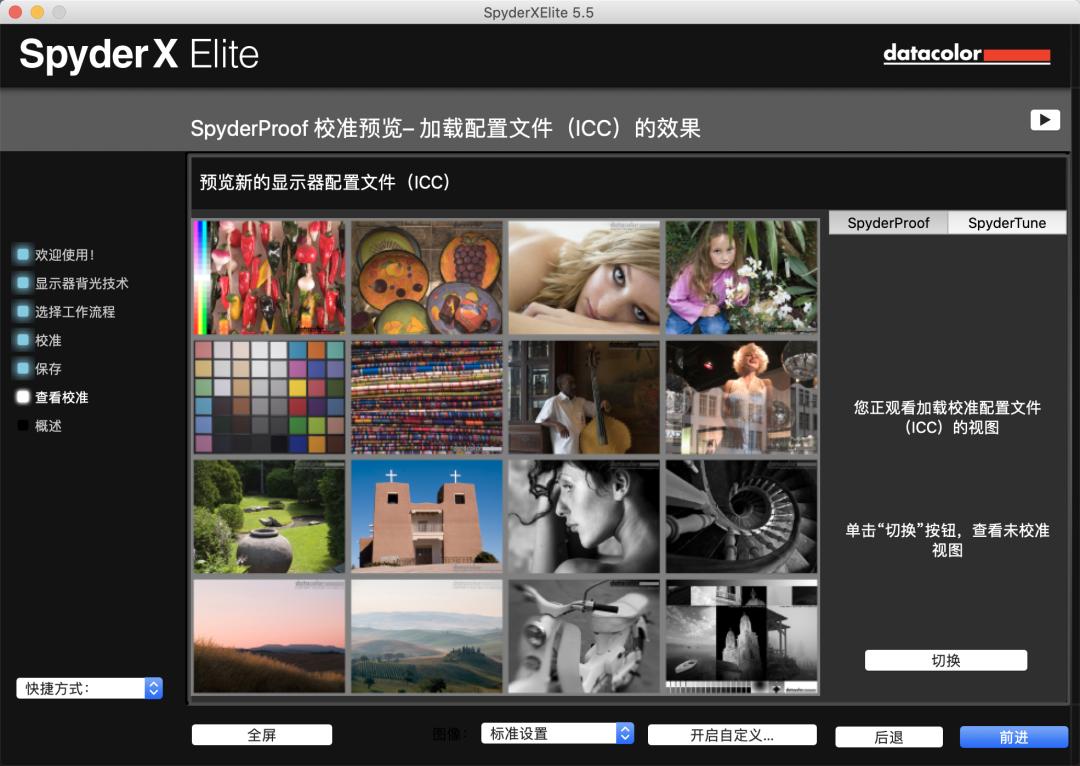The height and width of the screenshot is (766, 1080).
Task: Click the step indicator beside 欢迎使用!
Action: pos(23,255)
